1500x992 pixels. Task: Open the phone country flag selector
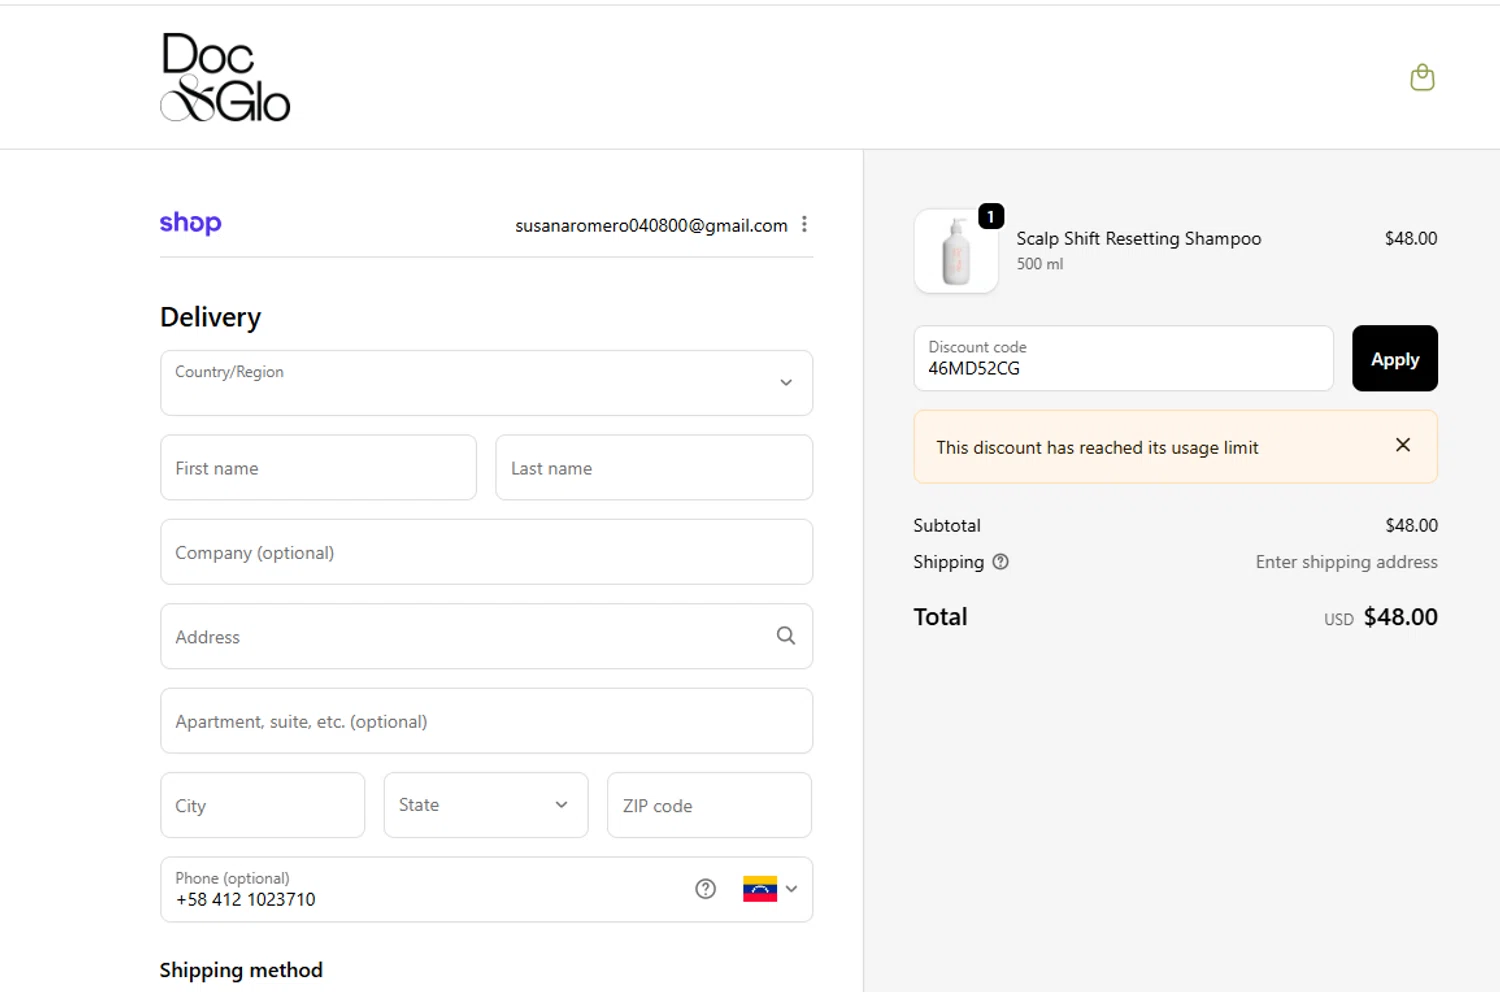(770, 889)
